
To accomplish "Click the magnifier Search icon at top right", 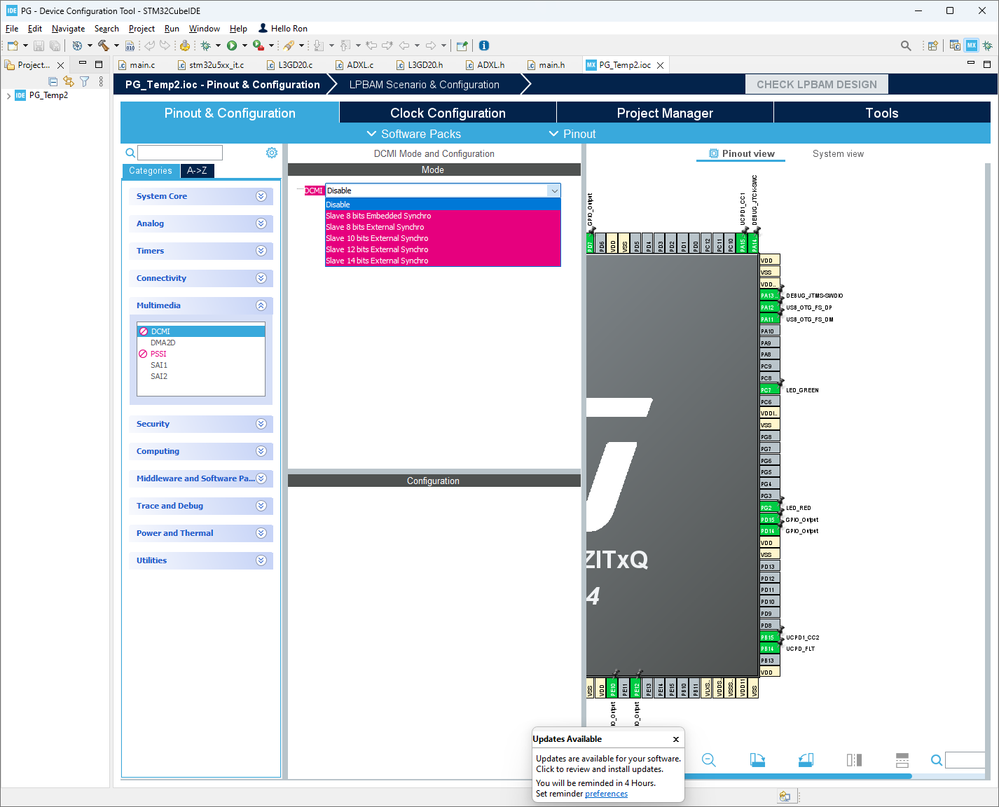I will click(x=905, y=45).
